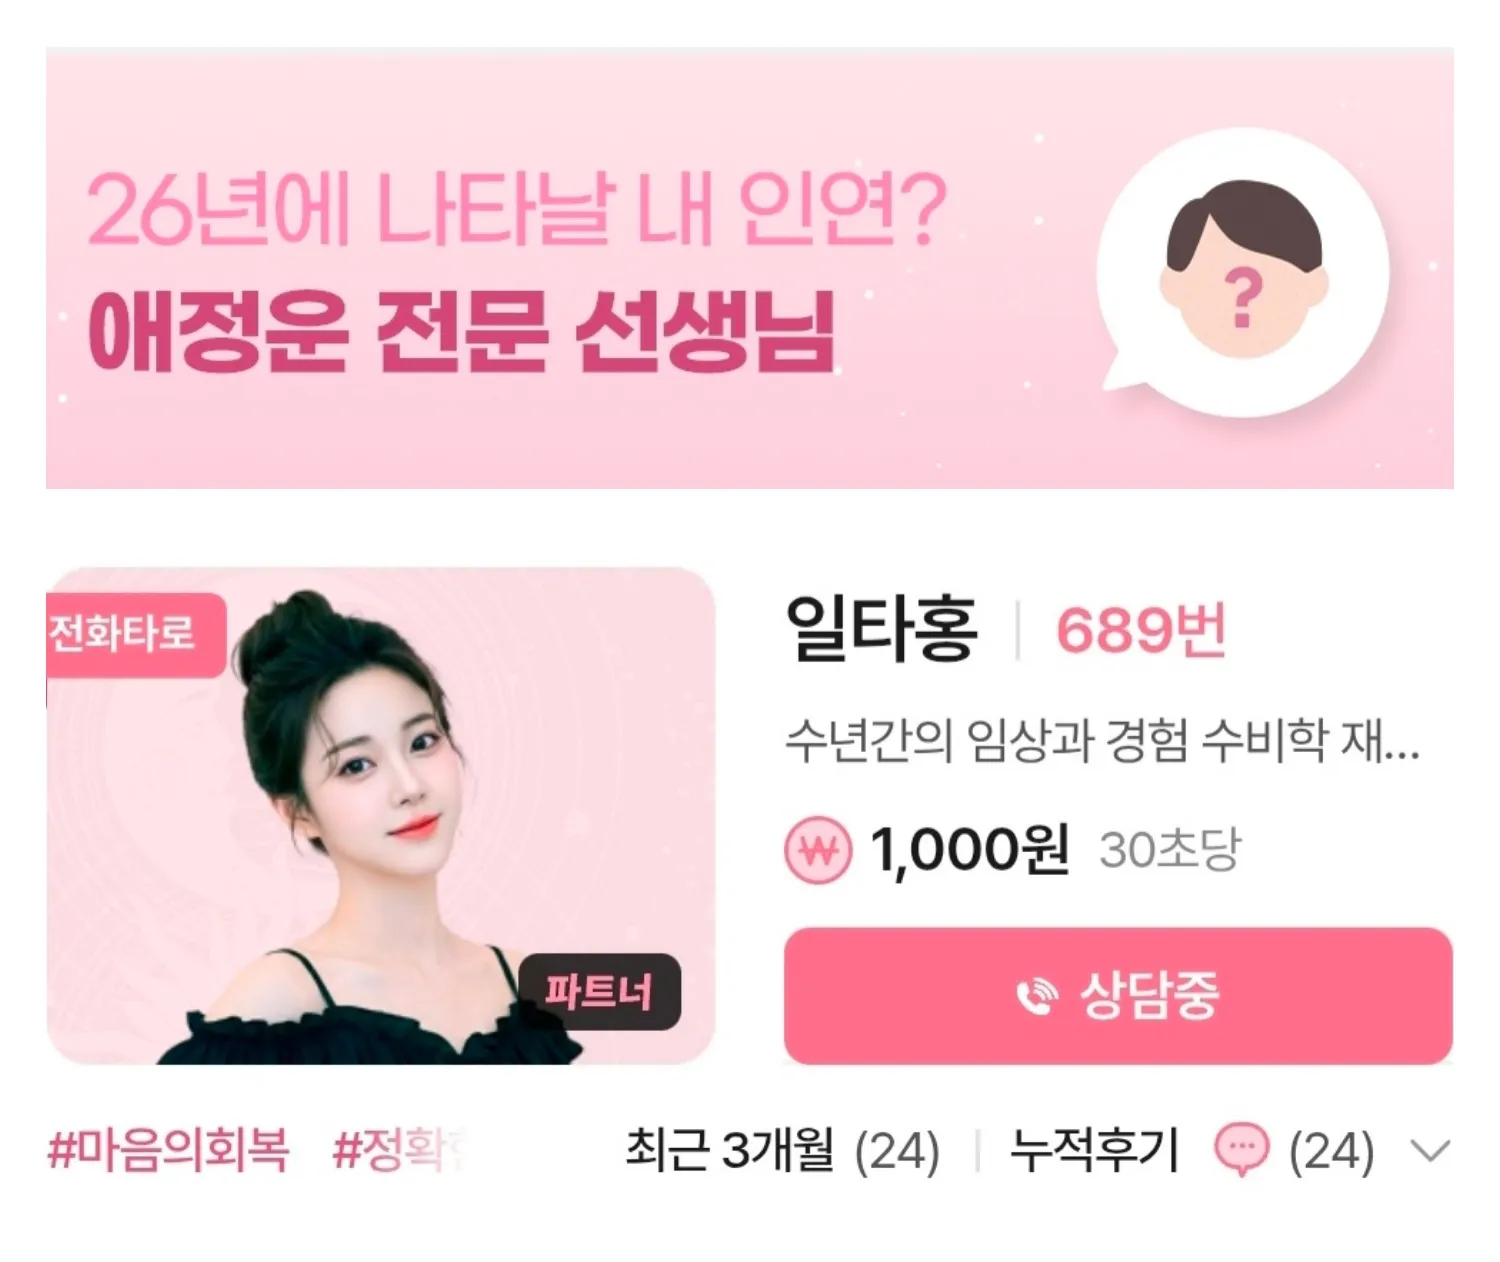The width and height of the screenshot is (1500, 1262).
Task: Open description text 수년간의 임상과 경험
Action: (x=1102, y=741)
